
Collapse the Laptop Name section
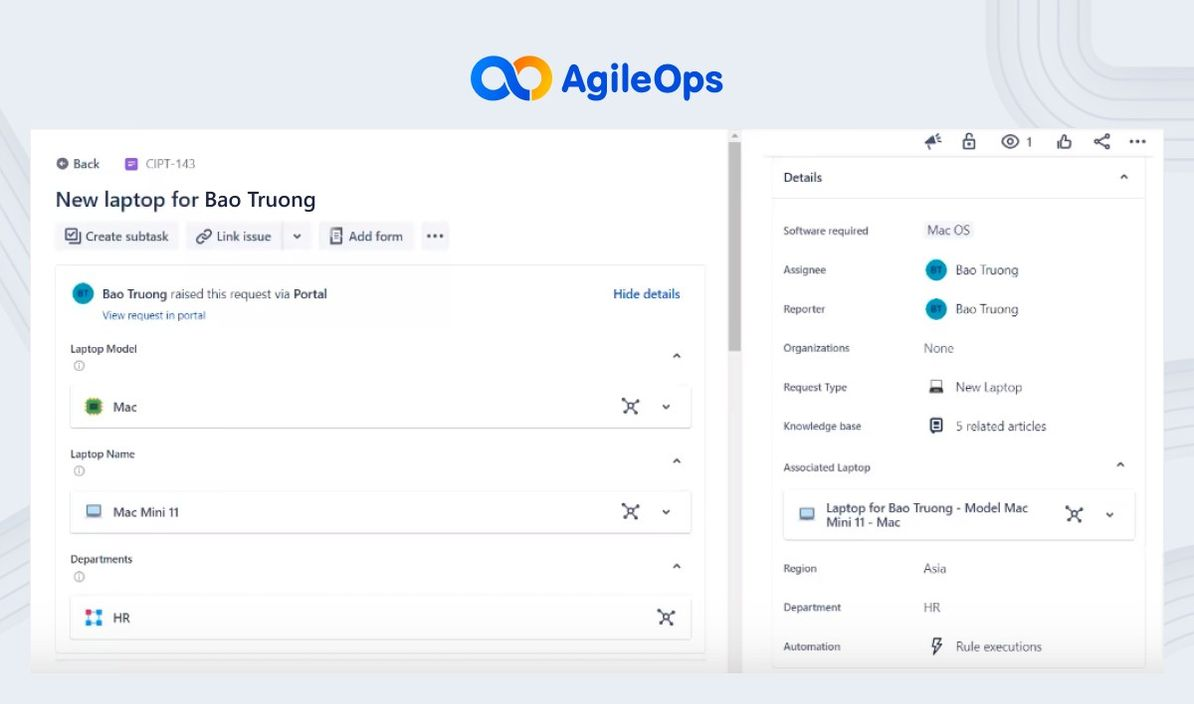(x=676, y=460)
